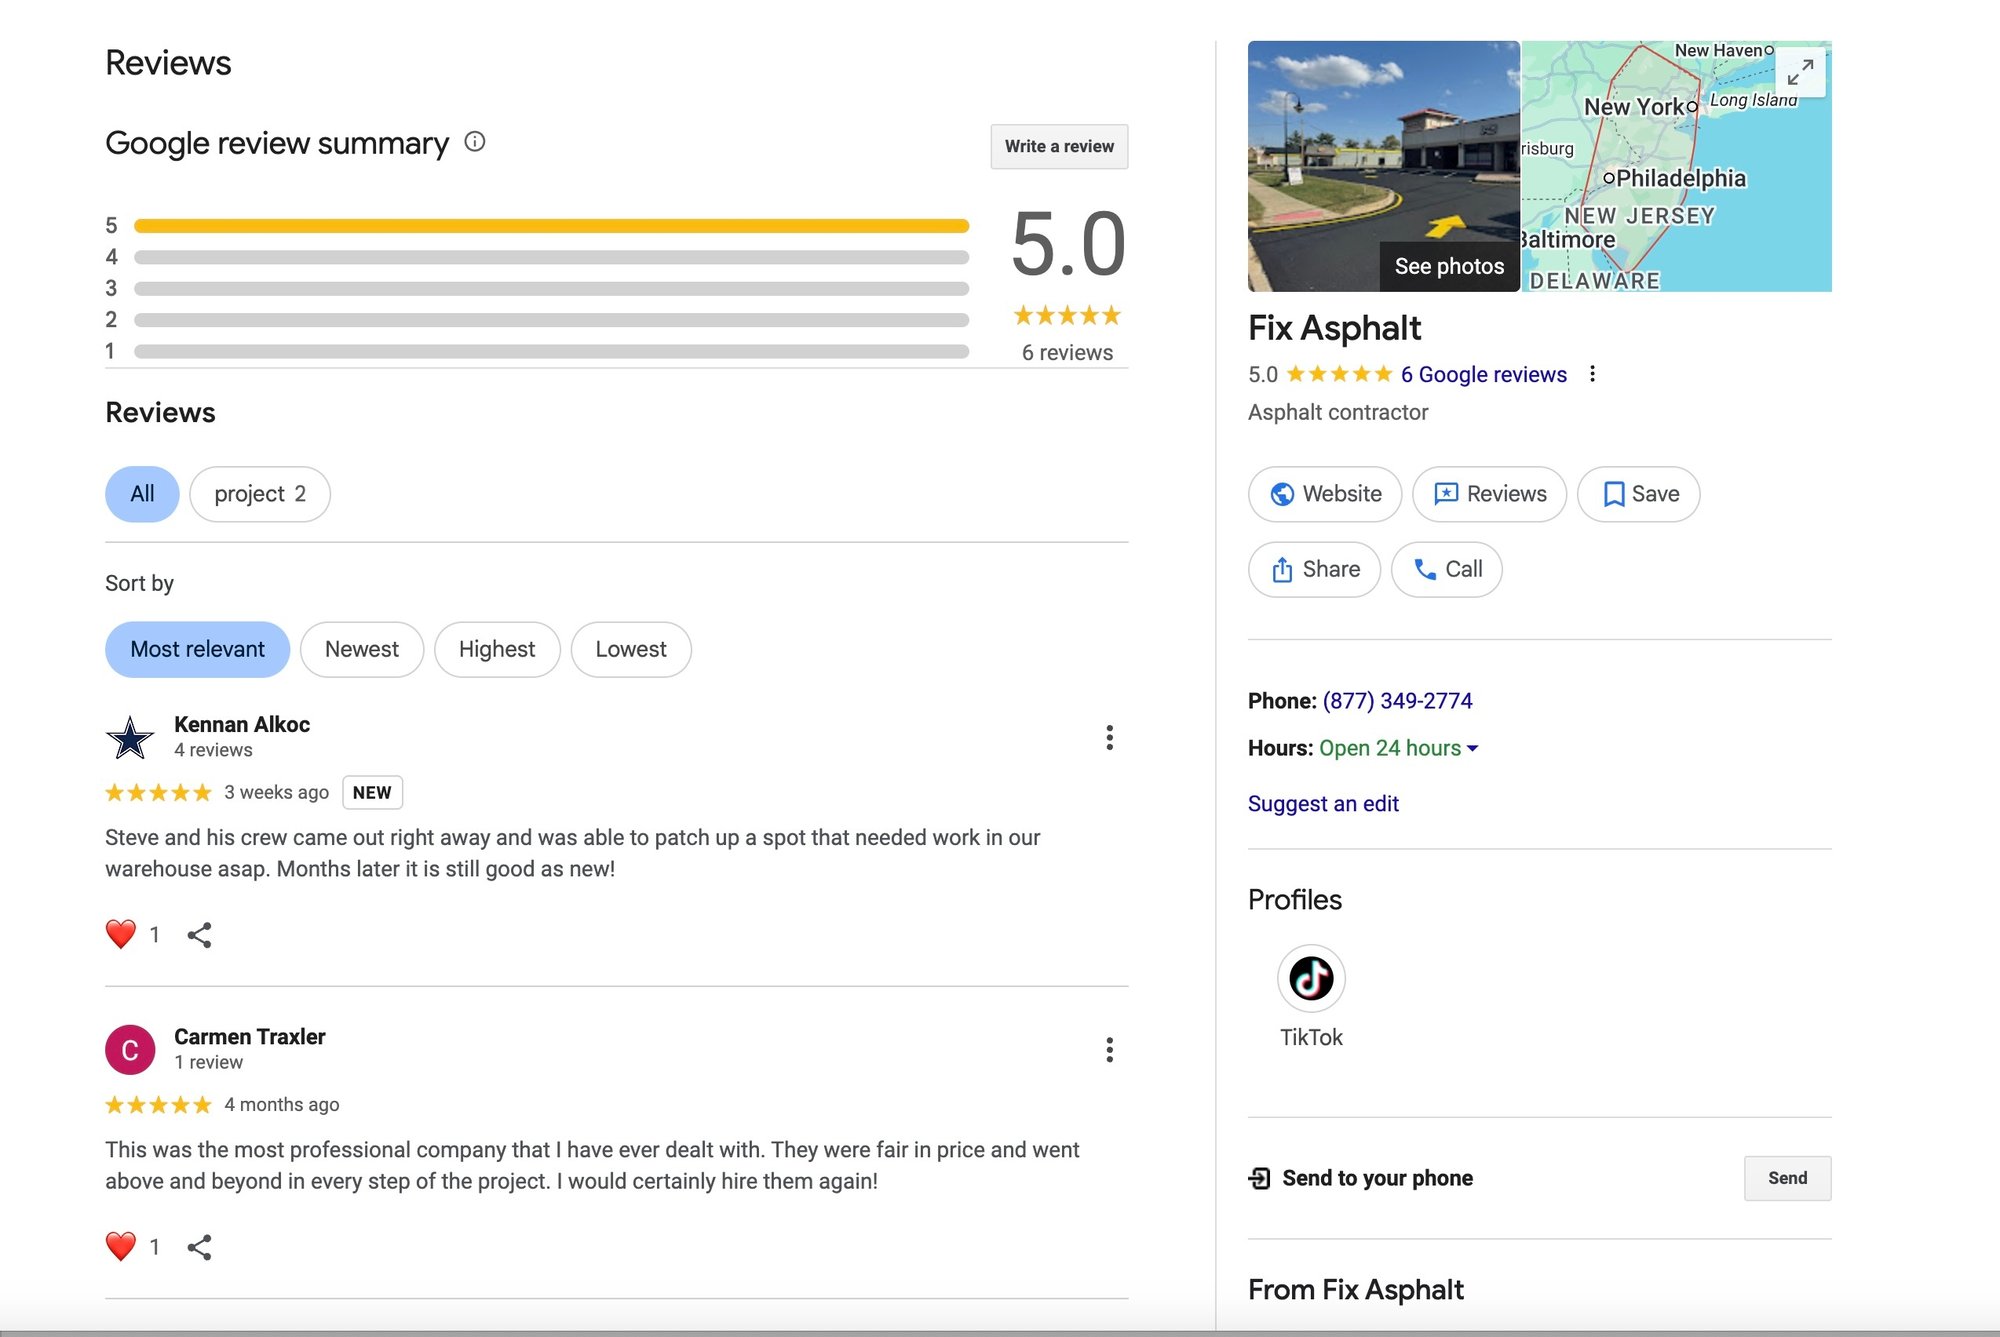Sort reviews by Newest
Image resolution: width=2000 pixels, height=1337 pixels.
pyautogui.click(x=361, y=649)
